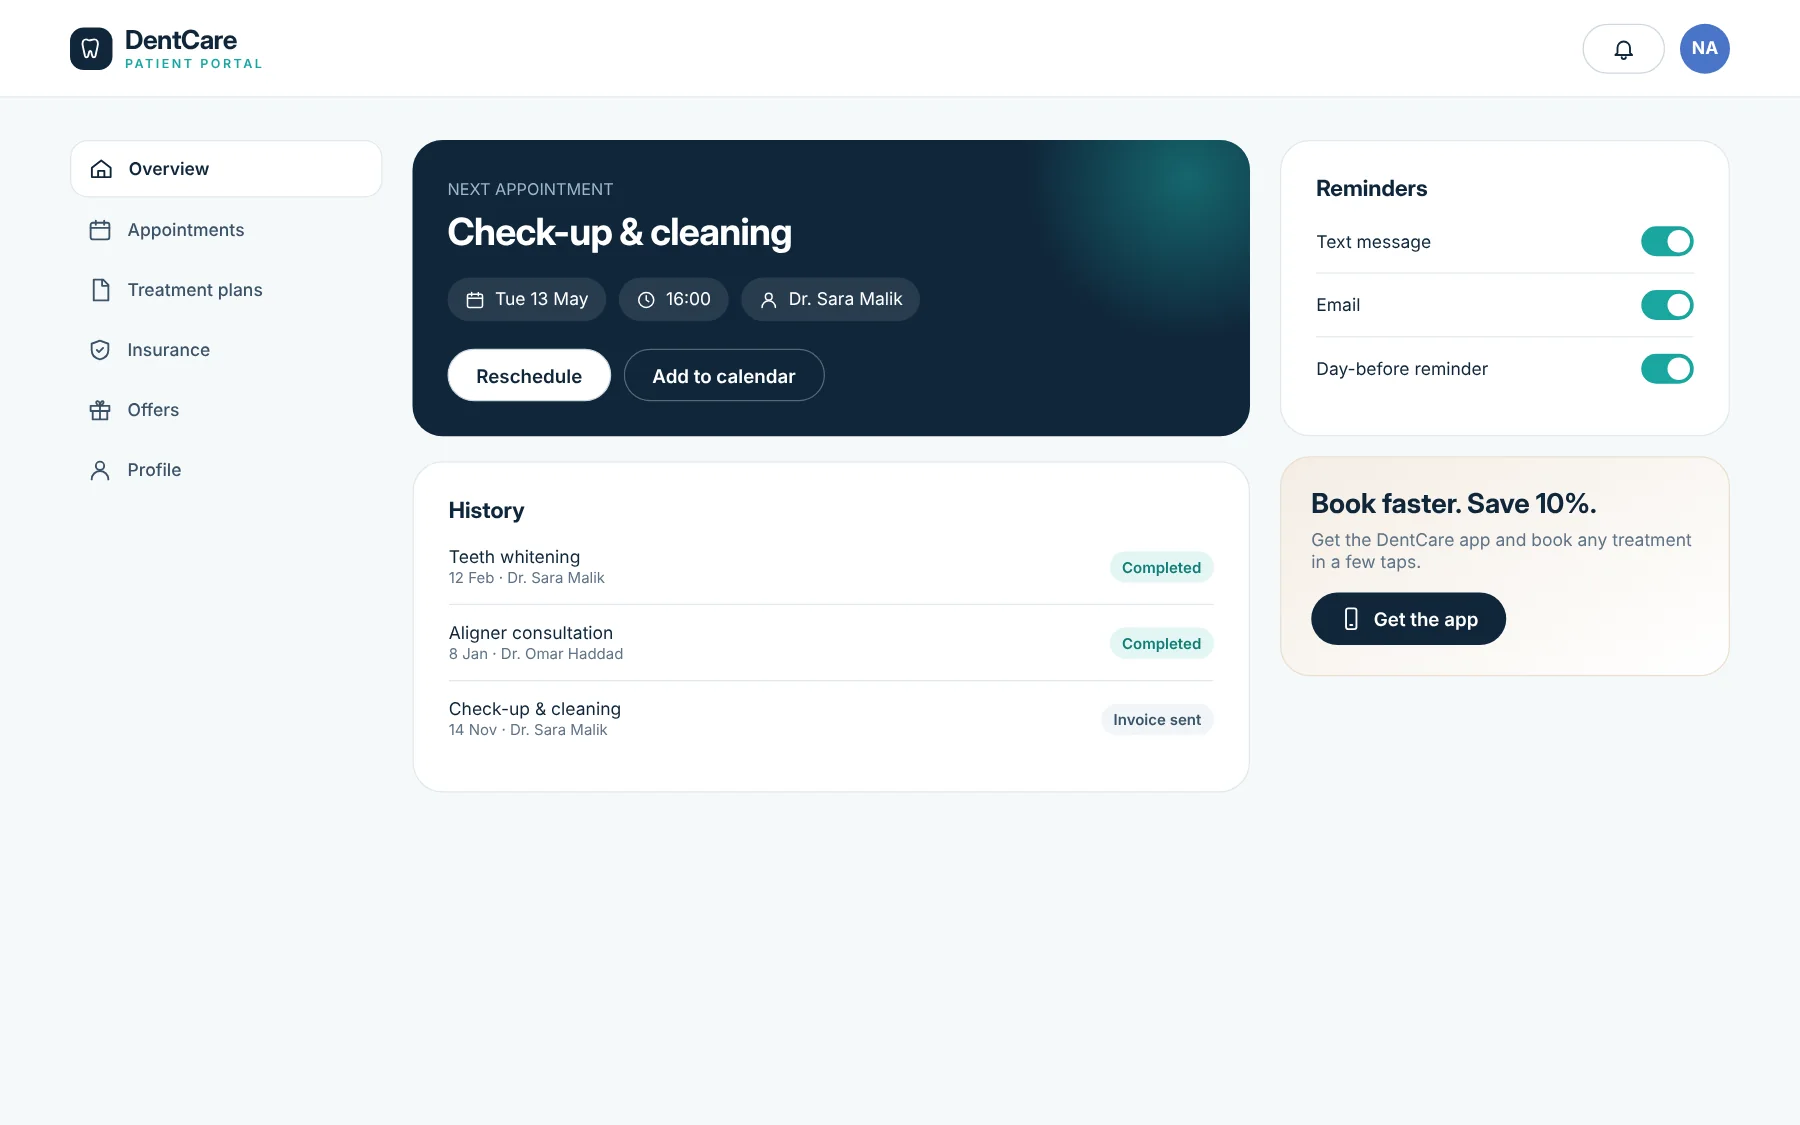Click the phone icon in Get the app
This screenshot has height=1125, width=1800.
pos(1351,619)
